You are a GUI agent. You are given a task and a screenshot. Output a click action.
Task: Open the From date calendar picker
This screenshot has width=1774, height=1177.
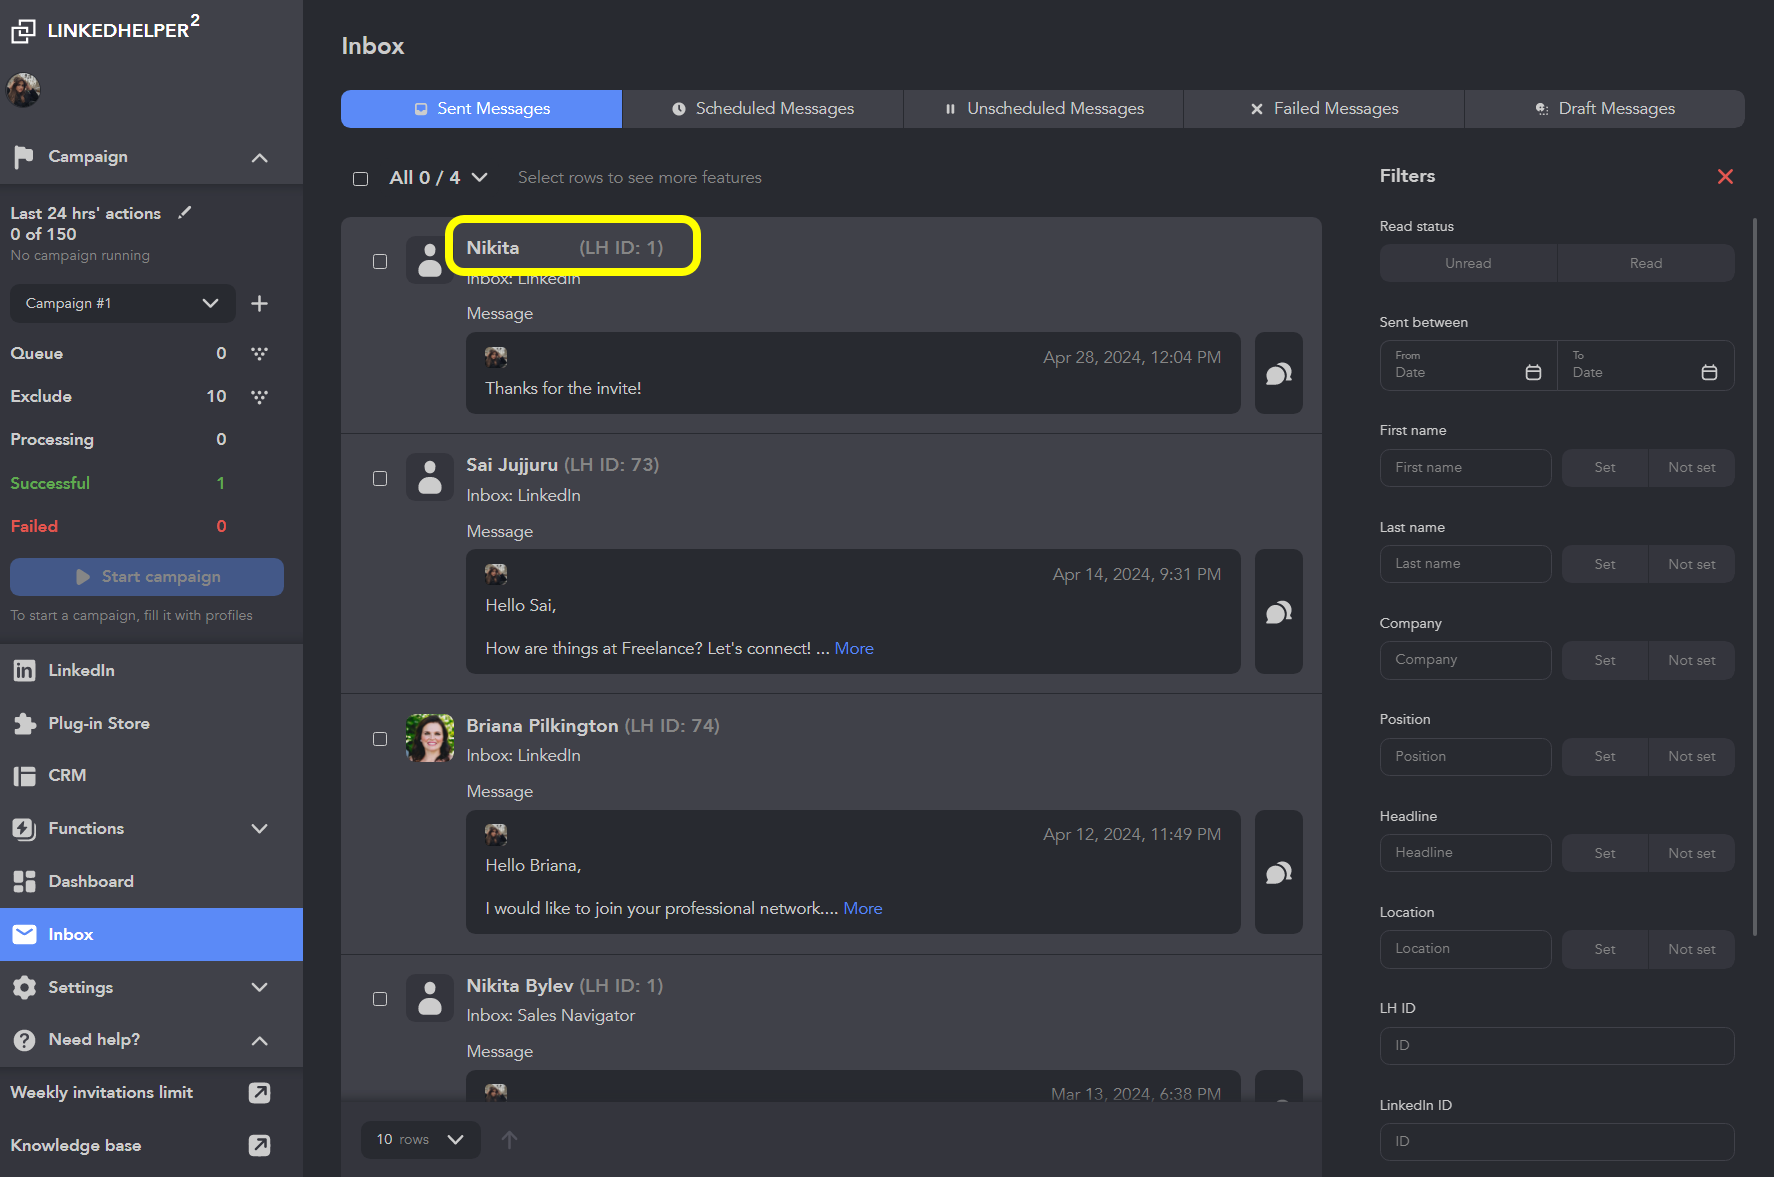(1533, 371)
